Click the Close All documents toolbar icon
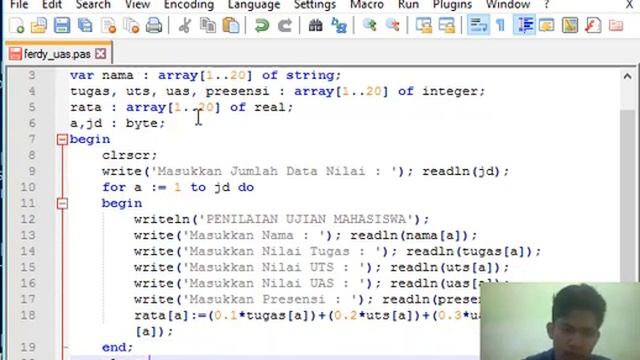Viewport: 640px width, 360px height. click(131, 25)
